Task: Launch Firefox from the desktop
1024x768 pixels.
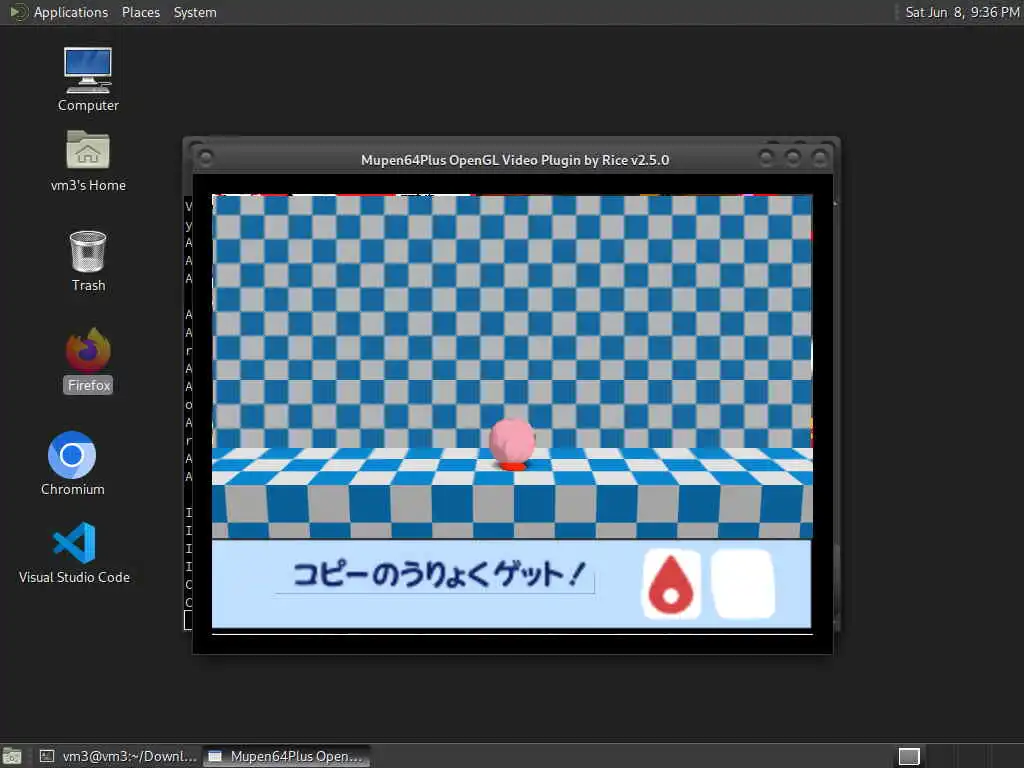Action: pos(88,360)
